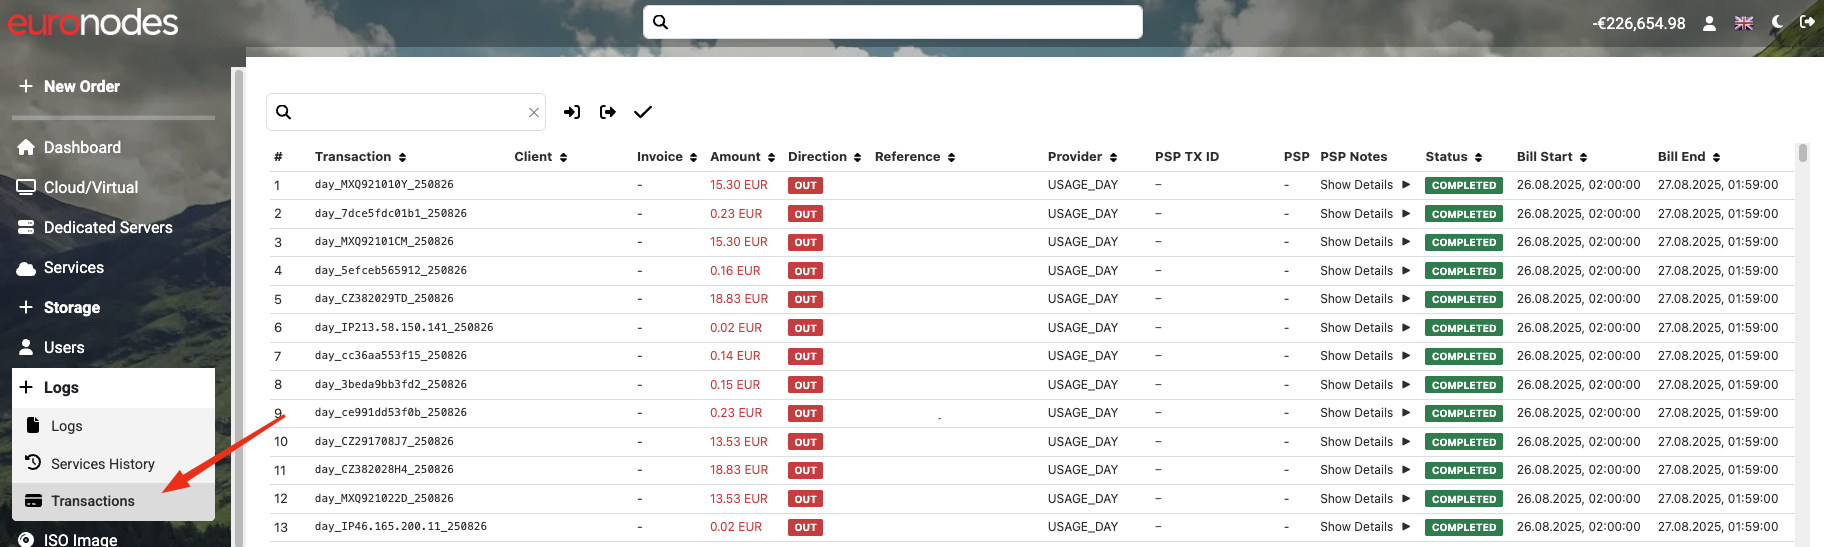Screen dimensions: 1824x547
Task: Open Cloud/Virtual in sidebar
Action: pyautogui.click(x=78, y=187)
